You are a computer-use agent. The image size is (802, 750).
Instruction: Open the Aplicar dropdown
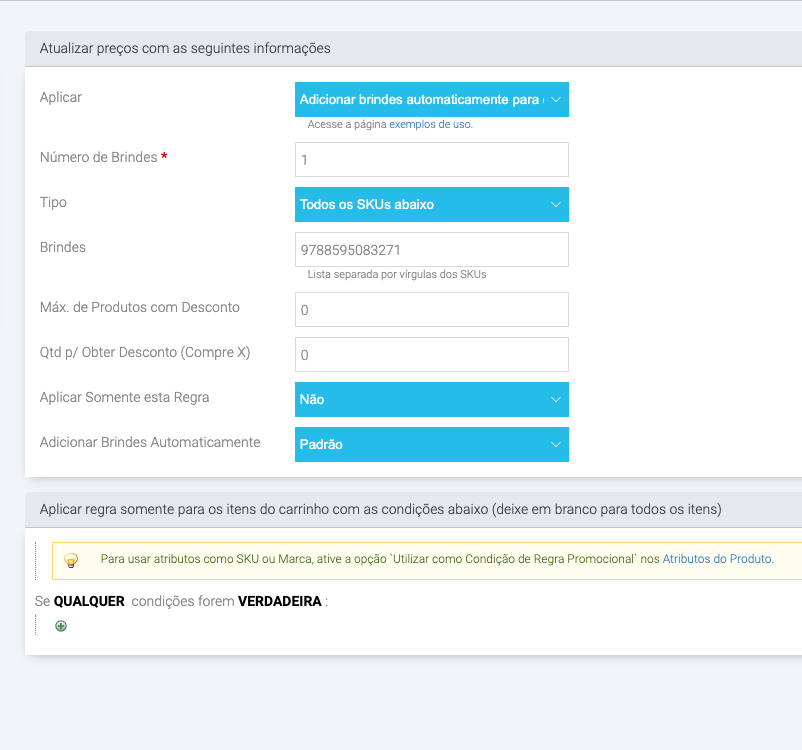(x=431, y=100)
